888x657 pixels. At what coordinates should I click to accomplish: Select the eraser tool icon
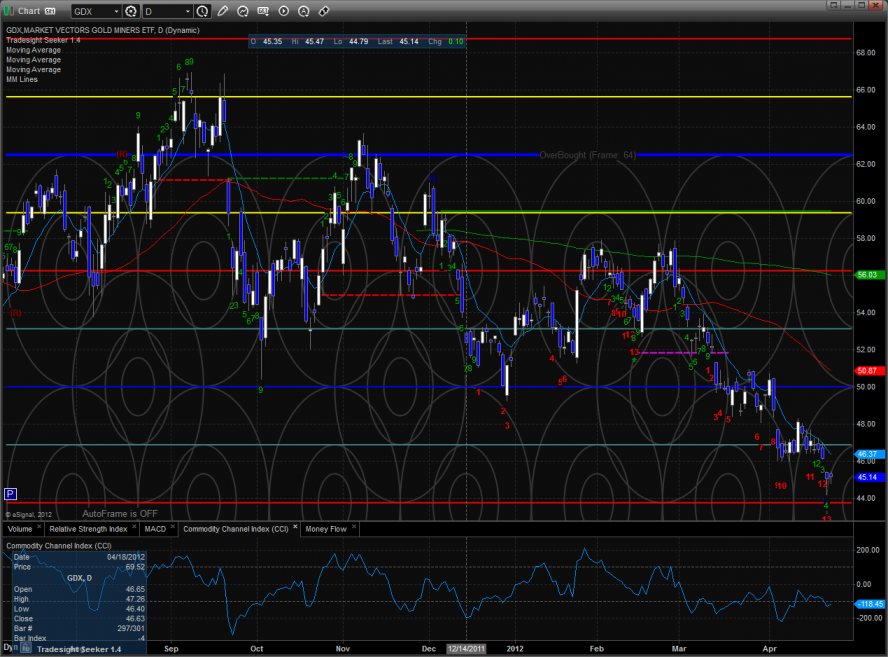tap(323, 11)
